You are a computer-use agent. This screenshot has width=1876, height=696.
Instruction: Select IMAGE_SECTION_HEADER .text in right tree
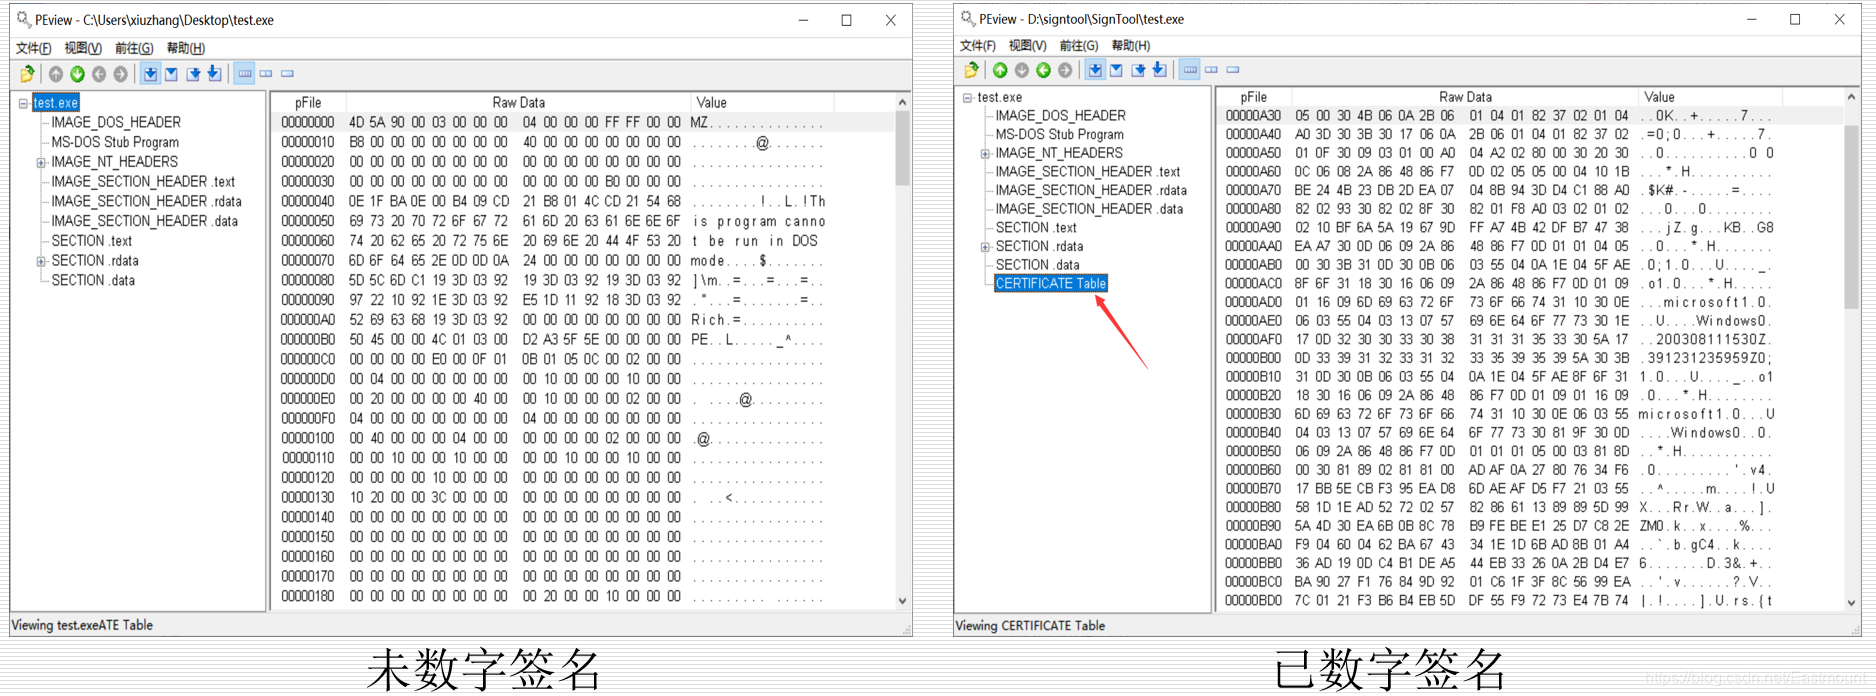[1087, 172]
